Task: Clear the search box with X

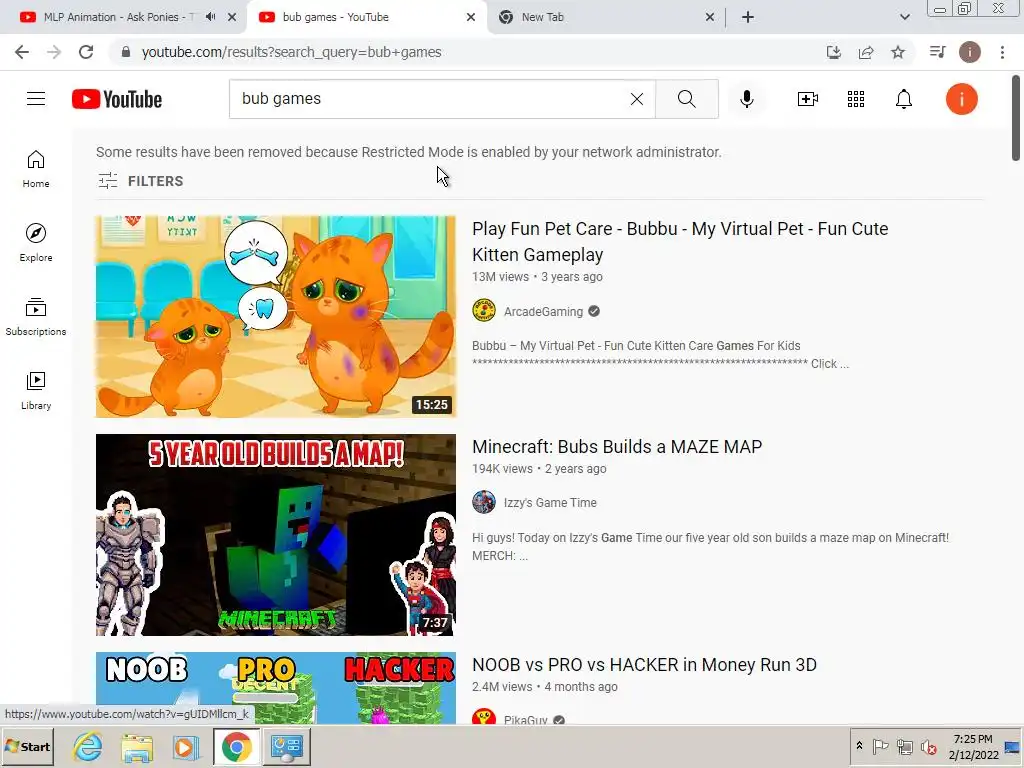Action: (x=637, y=99)
